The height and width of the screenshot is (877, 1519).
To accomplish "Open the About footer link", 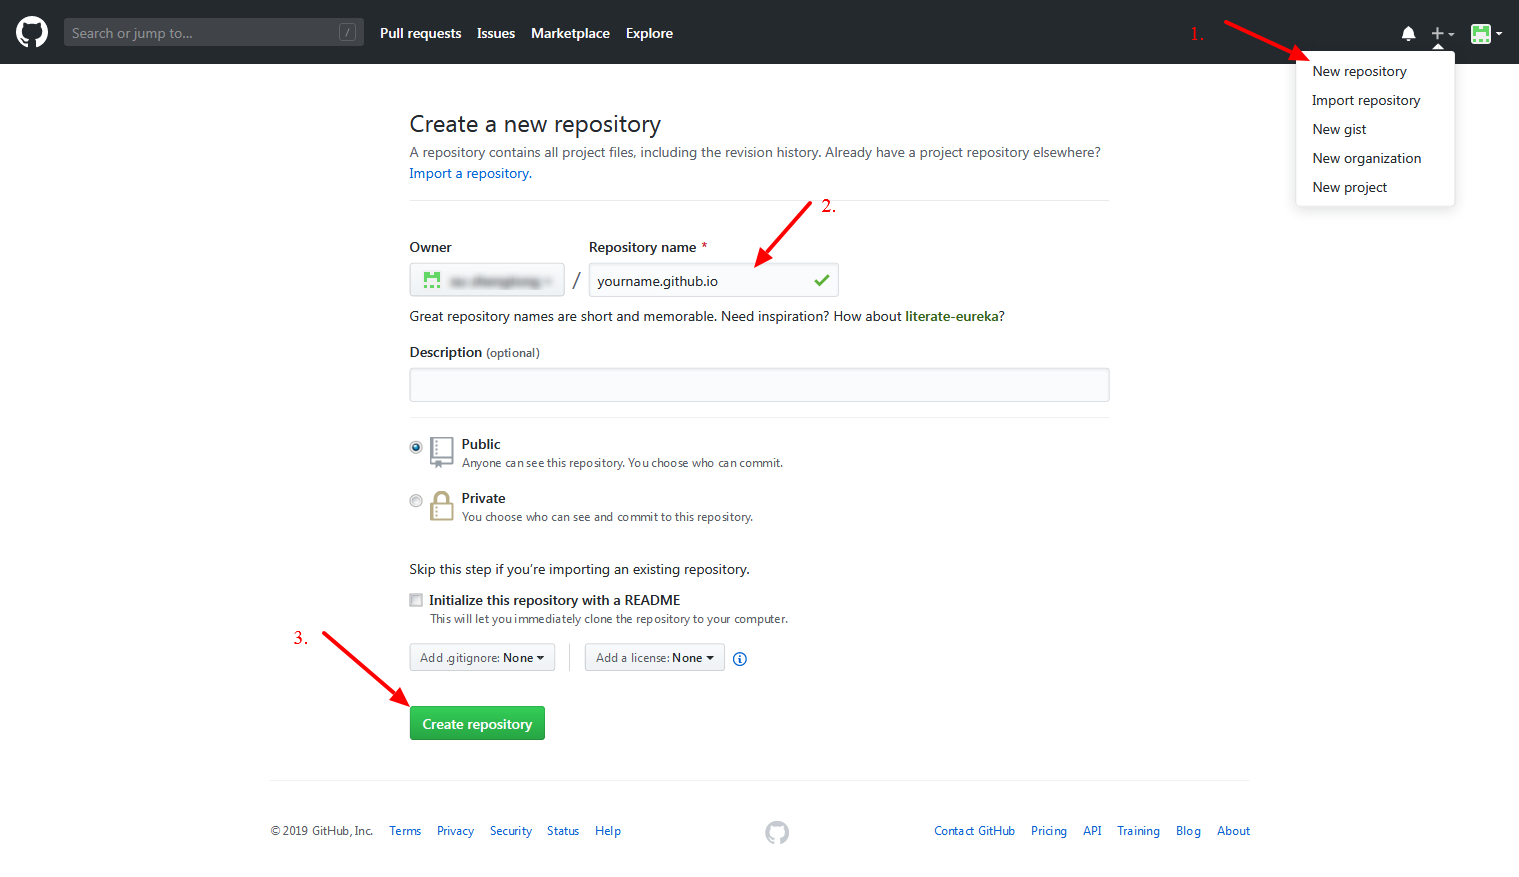I will 1233,831.
